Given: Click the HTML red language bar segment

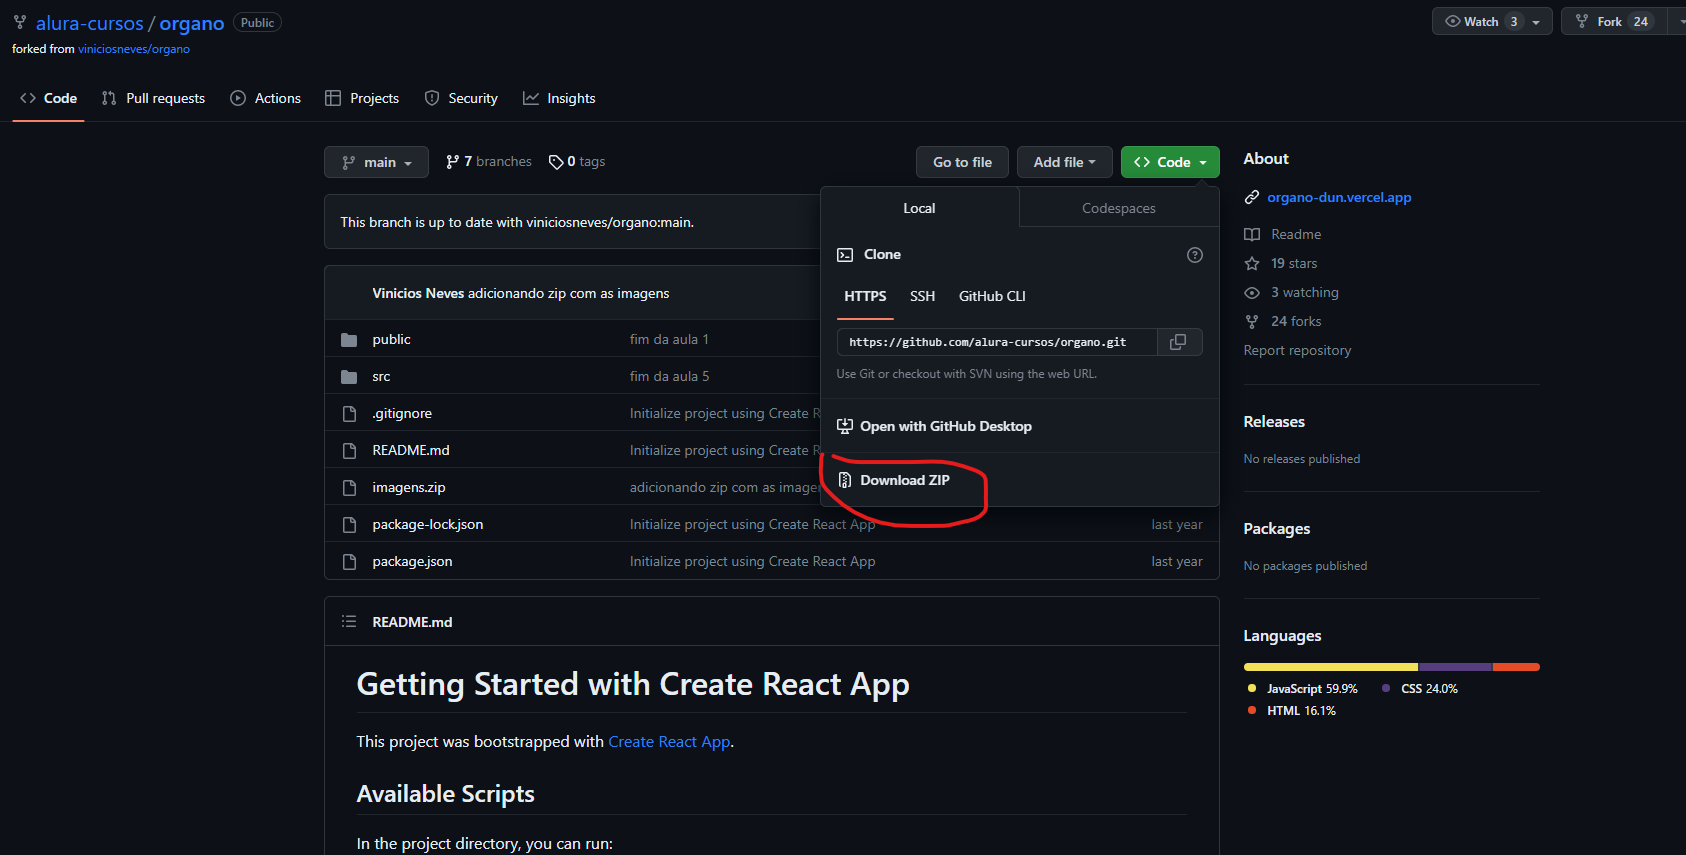Looking at the screenshot, I should point(1516,667).
